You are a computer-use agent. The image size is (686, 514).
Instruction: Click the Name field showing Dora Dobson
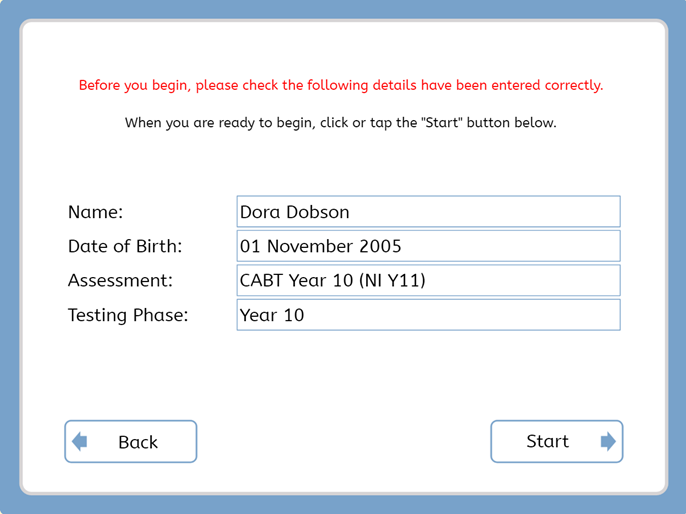(x=428, y=212)
